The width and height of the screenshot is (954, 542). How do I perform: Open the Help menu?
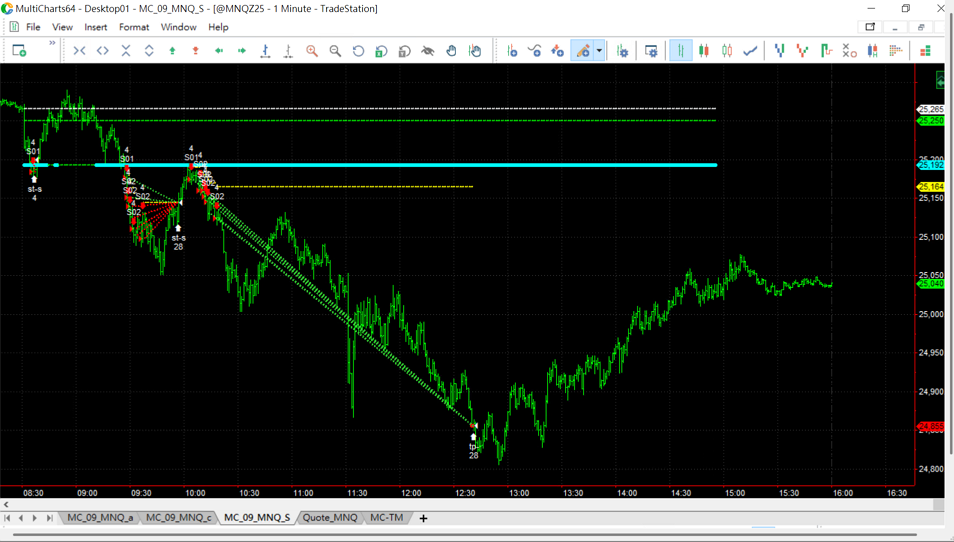(x=218, y=27)
